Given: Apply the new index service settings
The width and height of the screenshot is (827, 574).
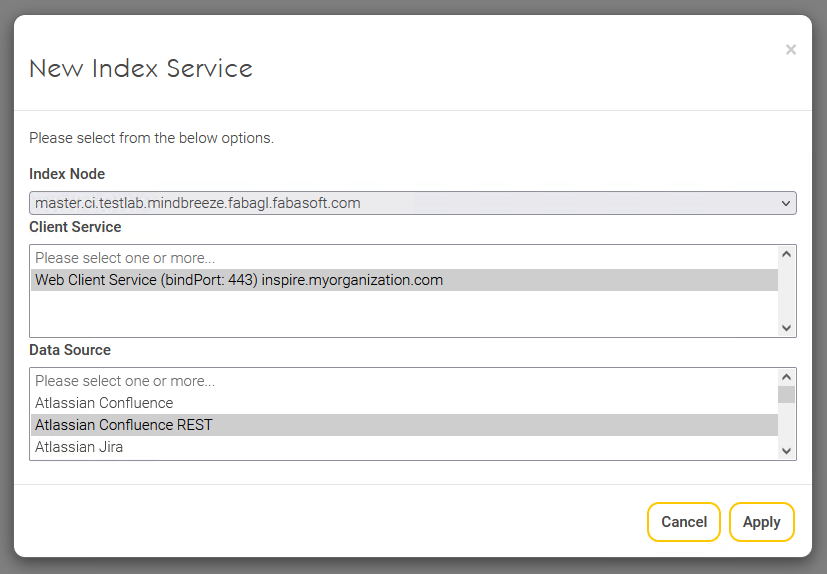Looking at the screenshot, I should point(761,522).
